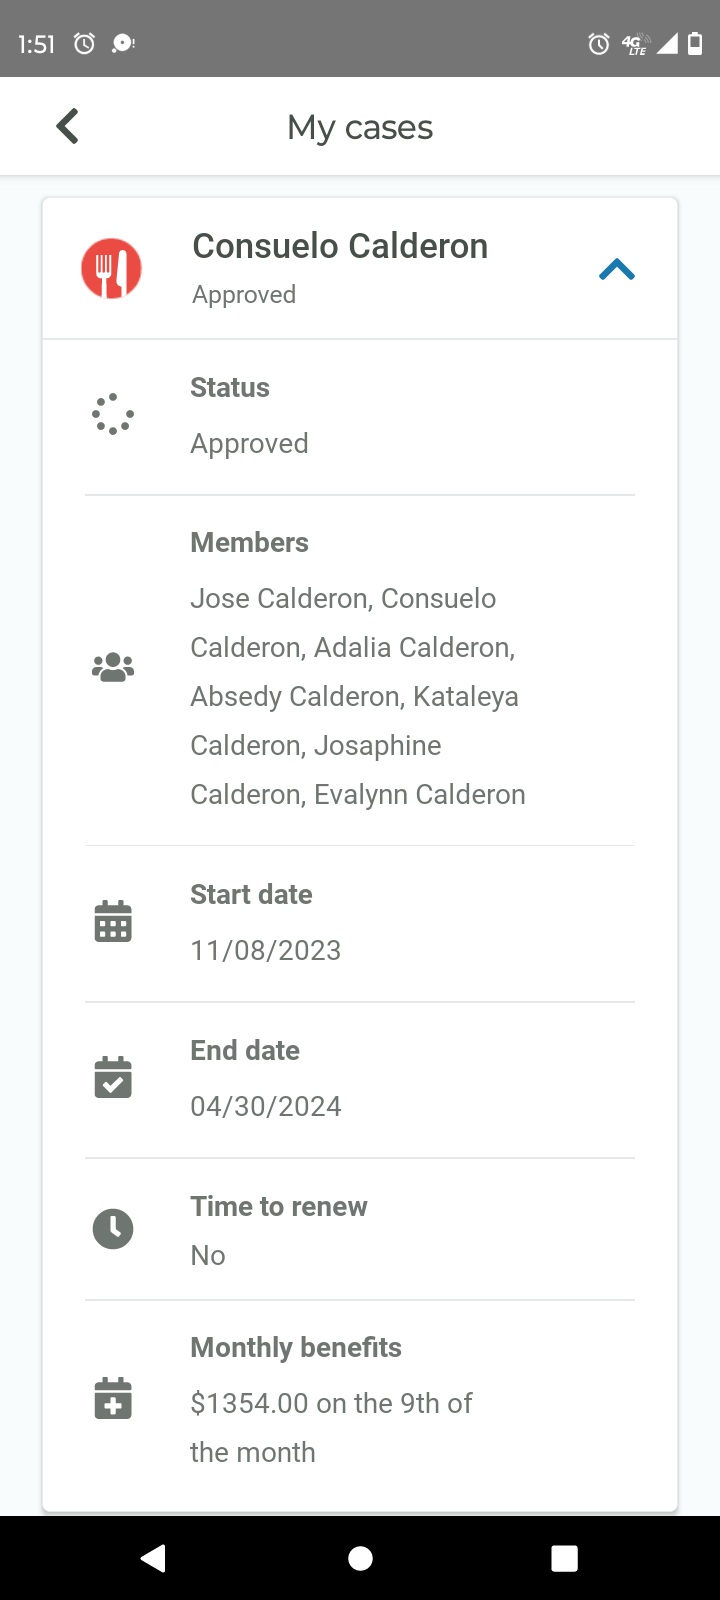Tap the Android recent apps square

565,1558
